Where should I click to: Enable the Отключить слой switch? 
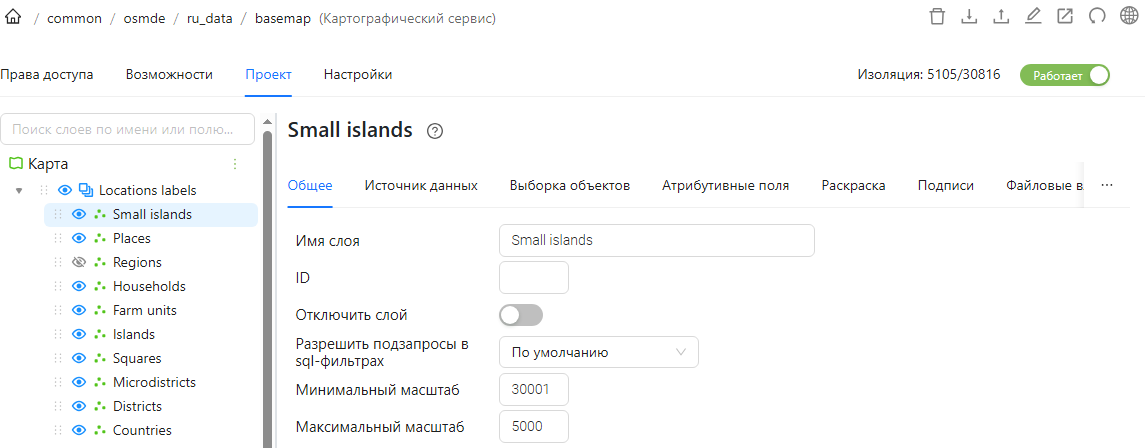click(x=521, y=316)
